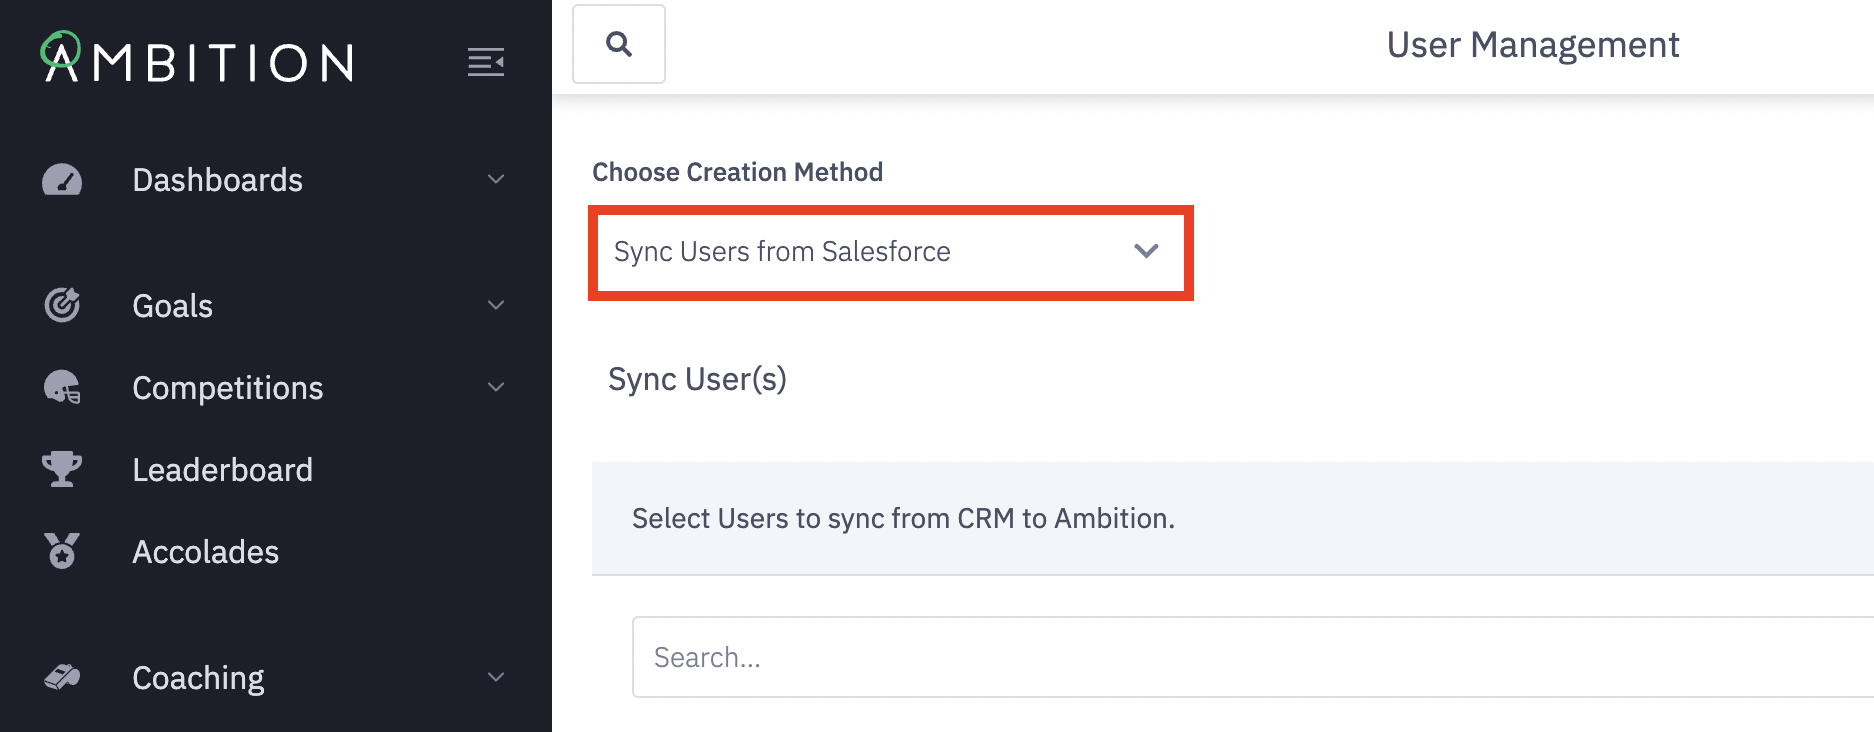
Task: Collapse the sidebar using the menu icon
Action: click(486, 62)
